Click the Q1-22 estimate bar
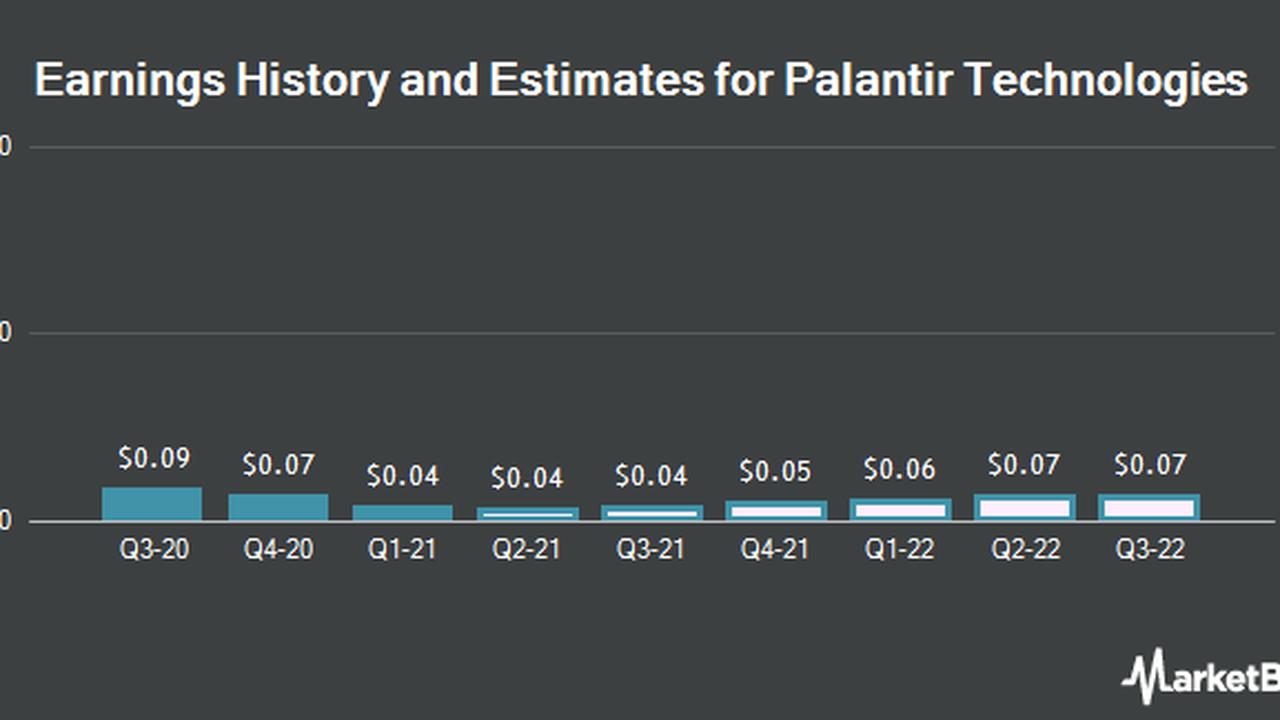The height and width of the screenshot is (720, 1280). 900,509
